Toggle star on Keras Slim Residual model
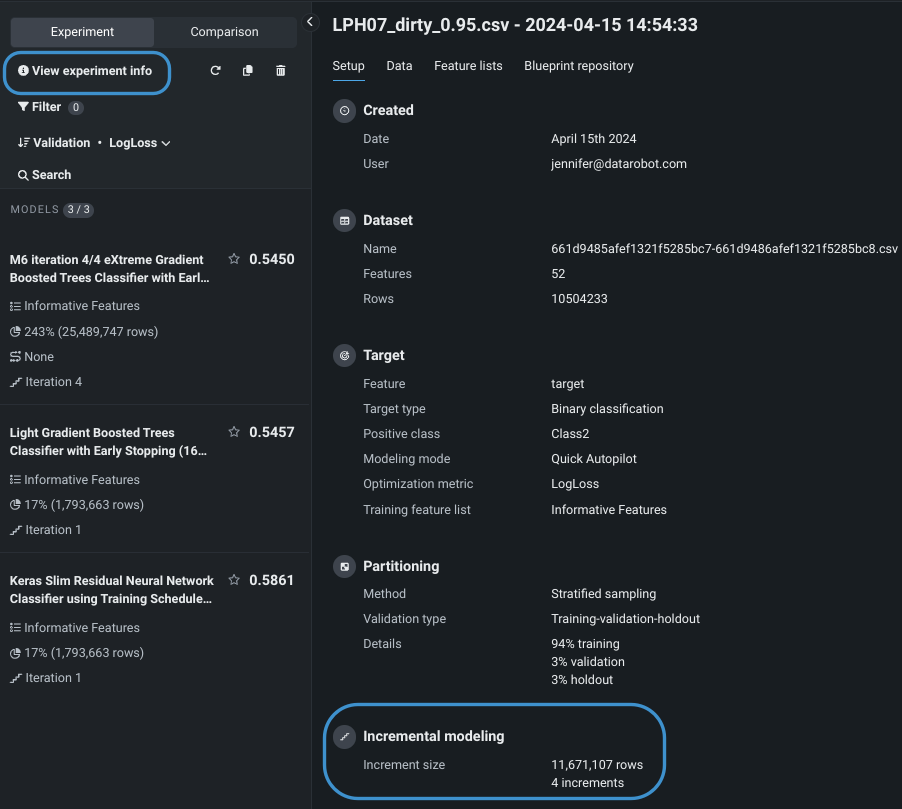This screenshot has width=902, height=809. tap(234, 580)
